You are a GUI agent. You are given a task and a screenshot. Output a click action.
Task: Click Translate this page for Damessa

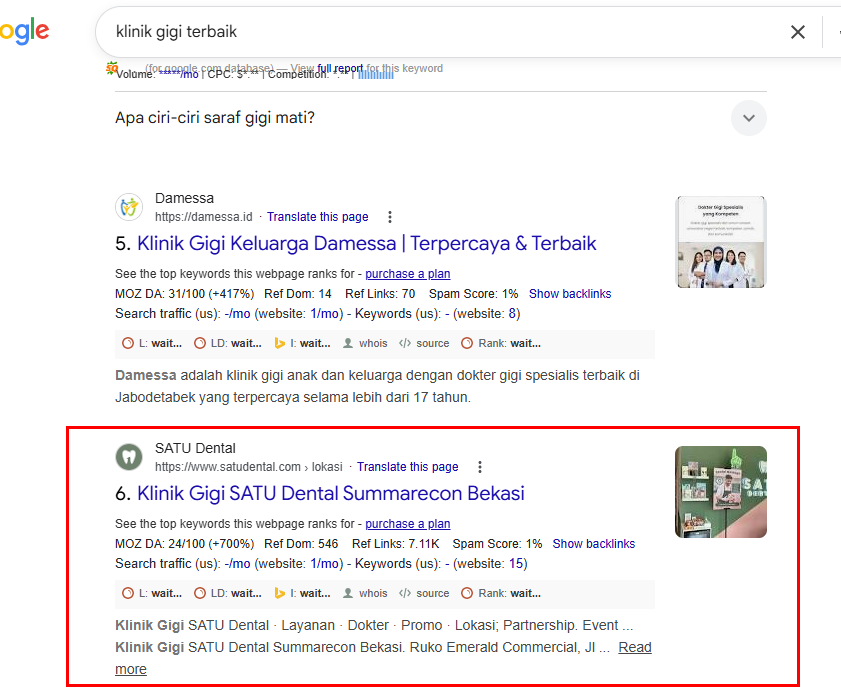[317, 217]
